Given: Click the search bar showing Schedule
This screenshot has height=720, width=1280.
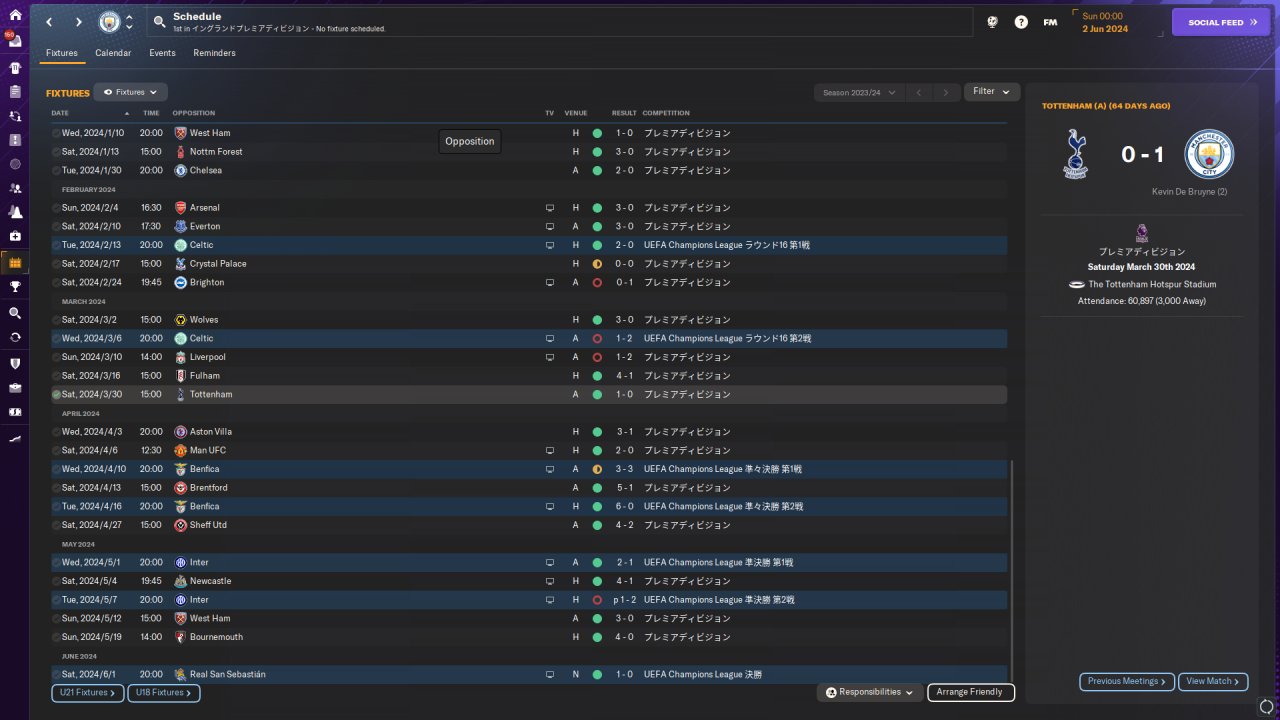Looking at the screenshot, I should coord(560,22).
